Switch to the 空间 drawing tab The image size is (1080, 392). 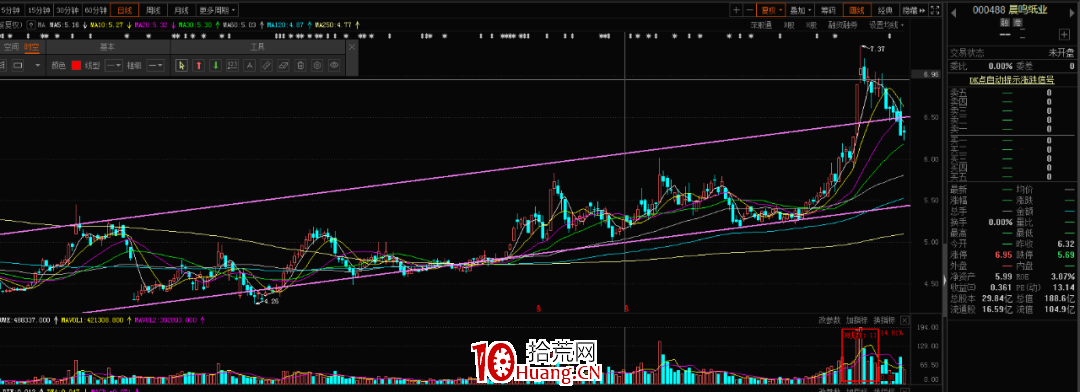tap(10, 48)
